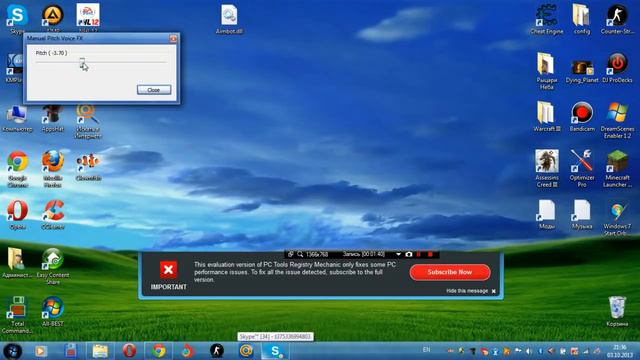Switch to Counter-Strike in the taskbar
The image size is (640, 360).
coord(217,351)
